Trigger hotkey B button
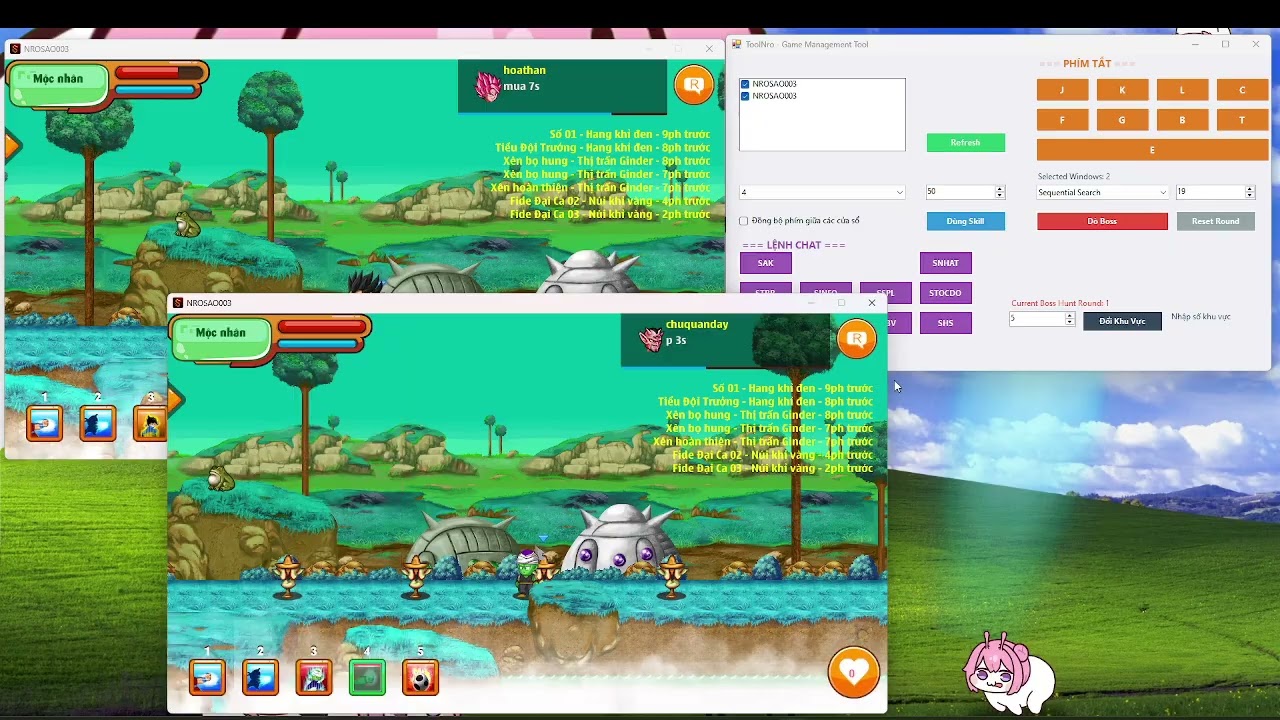Image resolution: width=1280 pixels, height=720 pixels. 1182,120
